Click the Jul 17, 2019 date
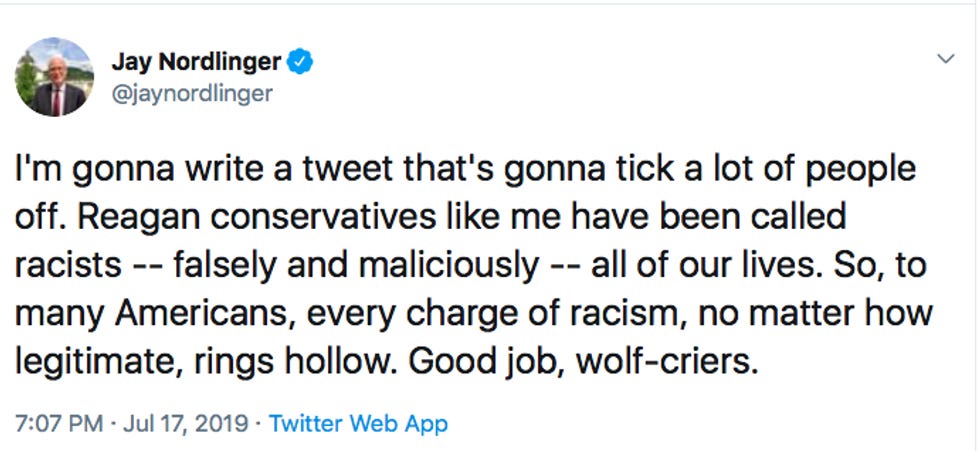The height and width of the screenshot is (451, 980). 186,423
